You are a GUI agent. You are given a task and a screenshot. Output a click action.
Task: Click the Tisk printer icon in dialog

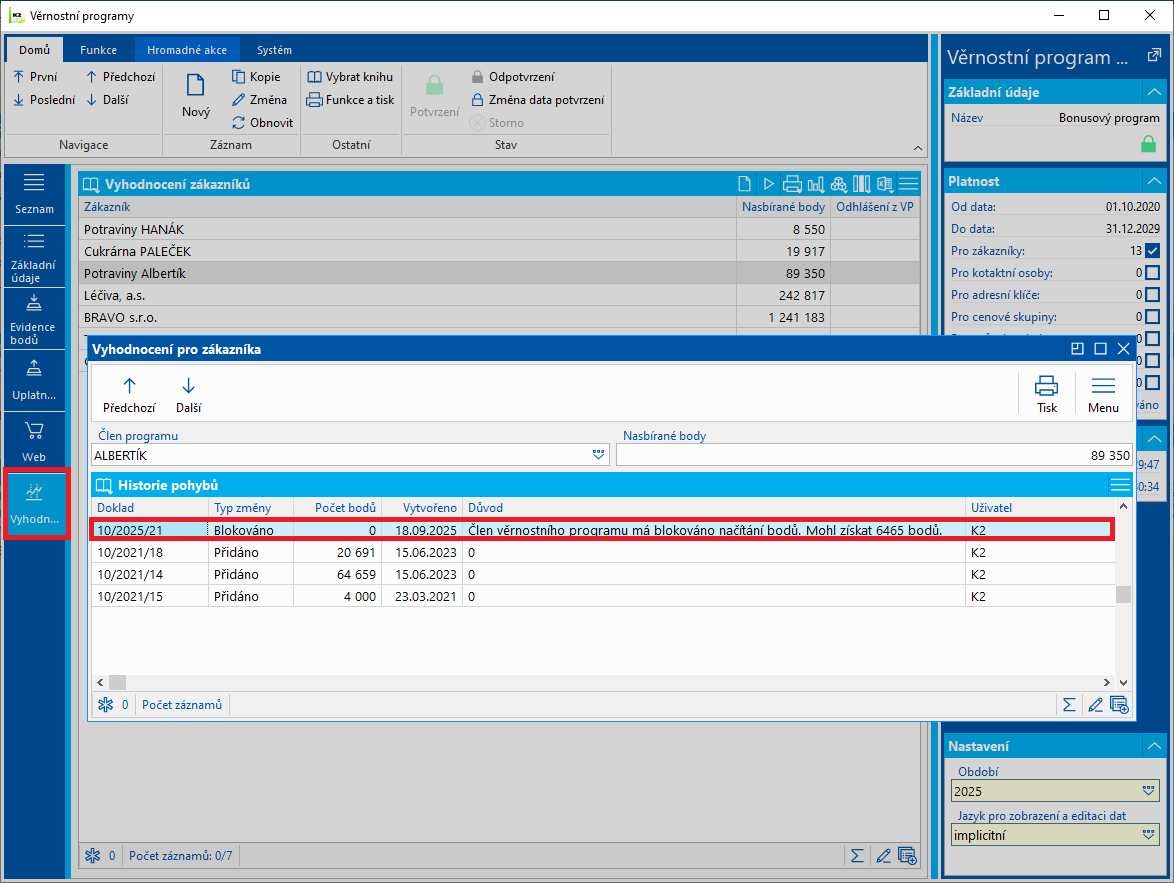(1046, 386)
